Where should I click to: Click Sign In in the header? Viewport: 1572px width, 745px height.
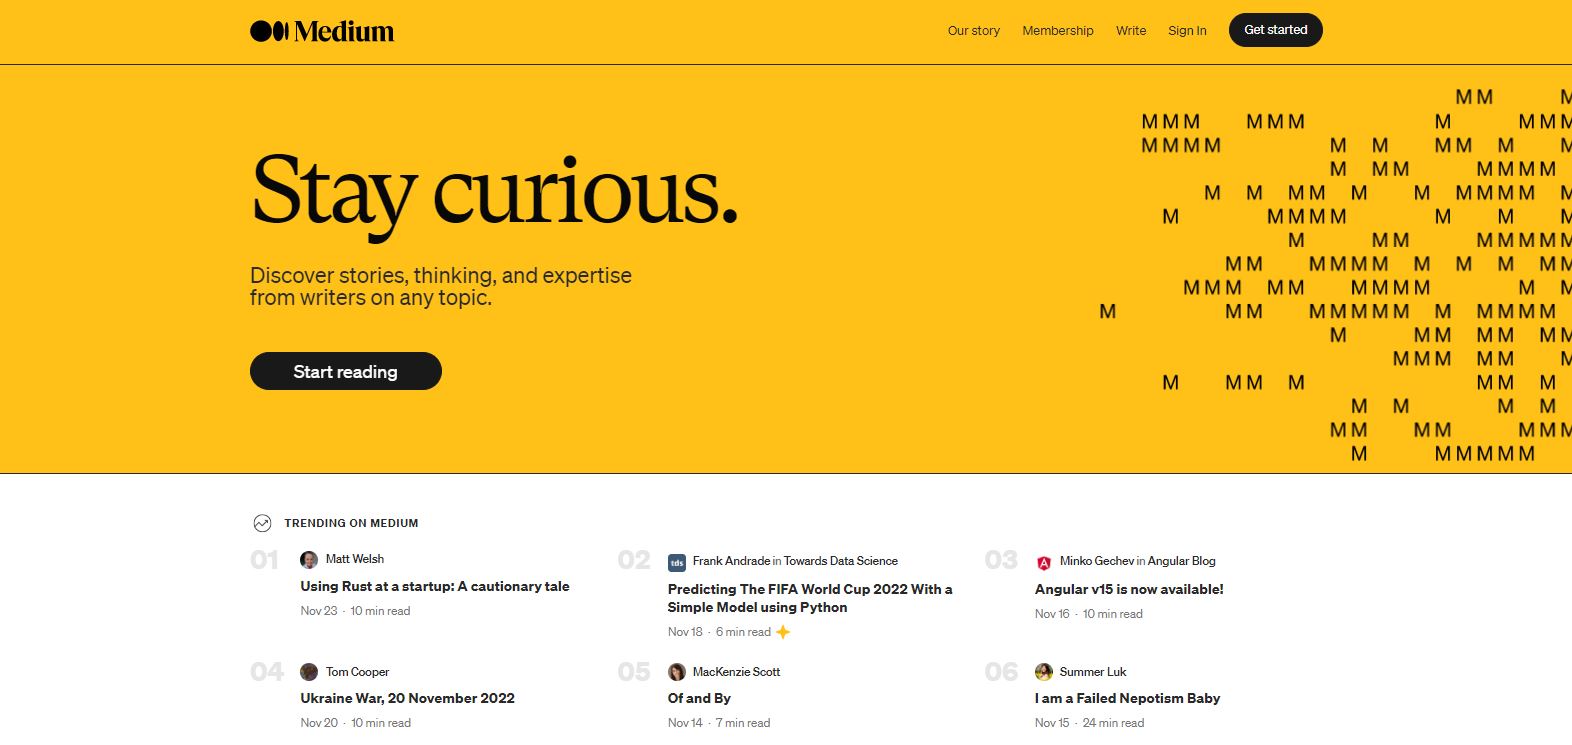[x=1187, y=31]
